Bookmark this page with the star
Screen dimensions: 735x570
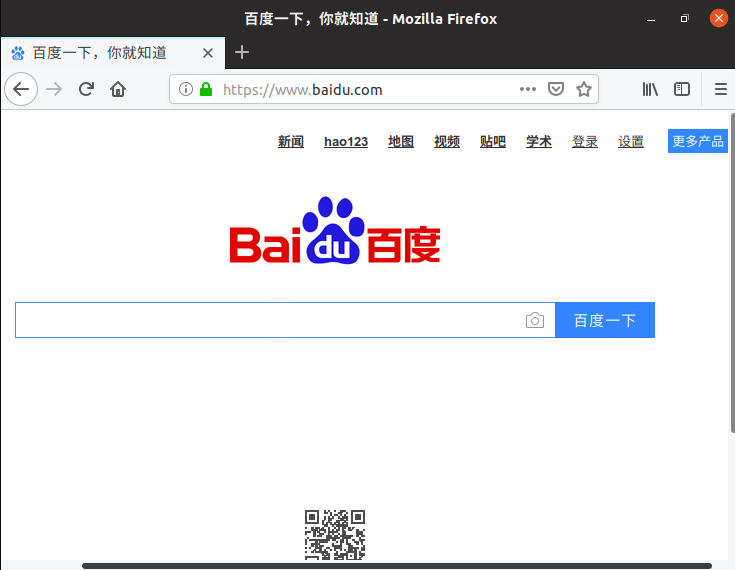point(584,89)
